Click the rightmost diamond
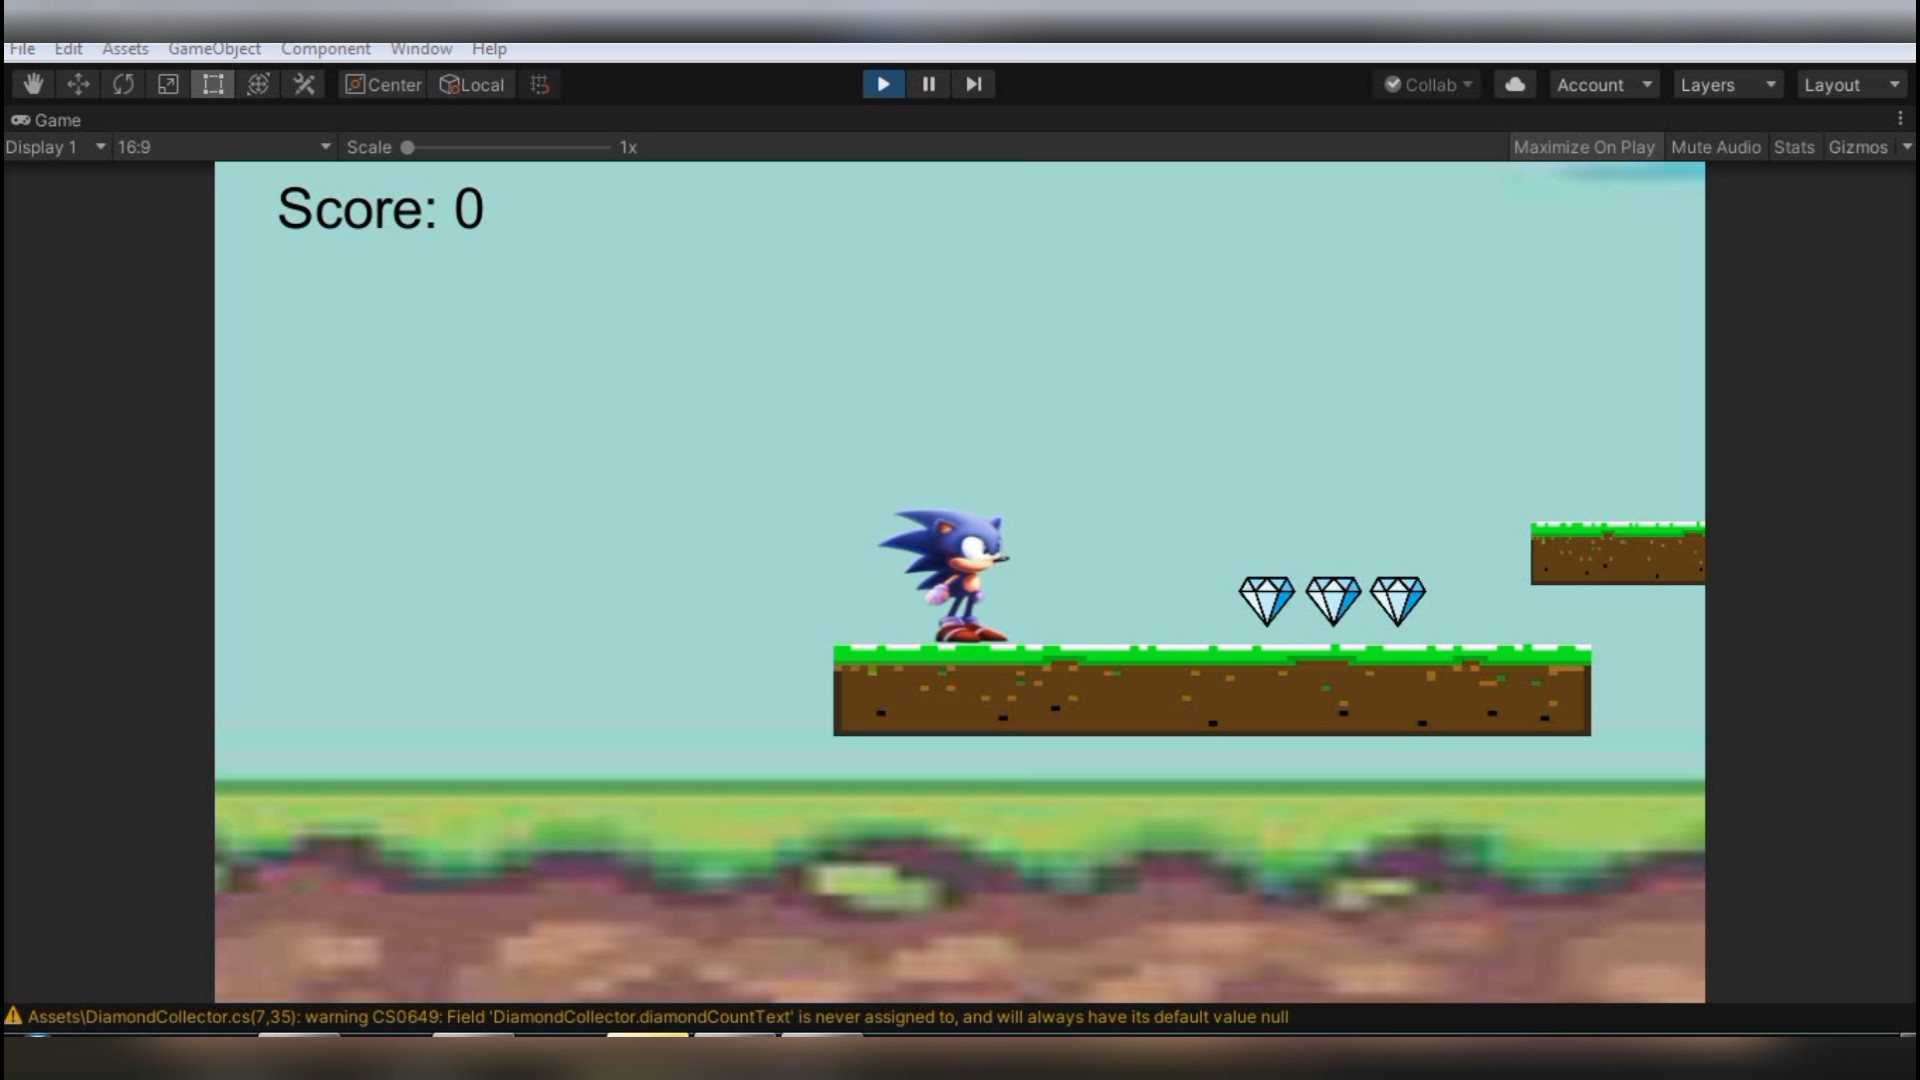Viewport: 1920px width, 1080px height. [1397, 601]
